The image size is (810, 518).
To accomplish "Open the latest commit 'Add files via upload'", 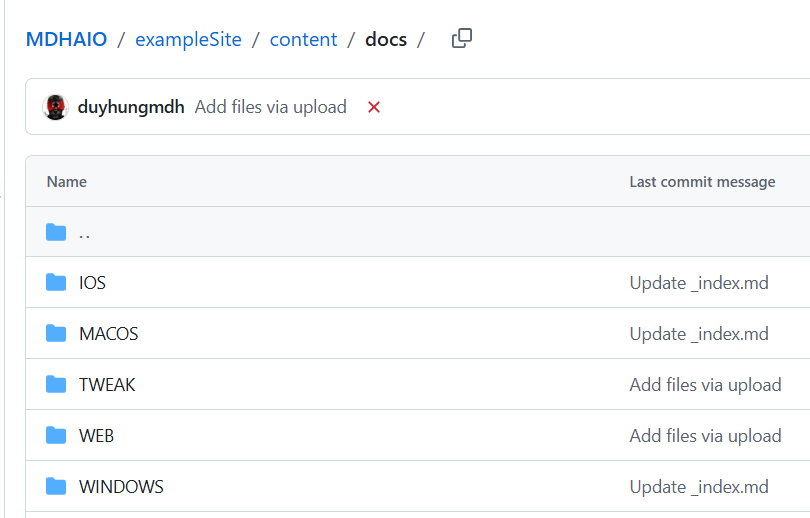I will pos(271,107).
